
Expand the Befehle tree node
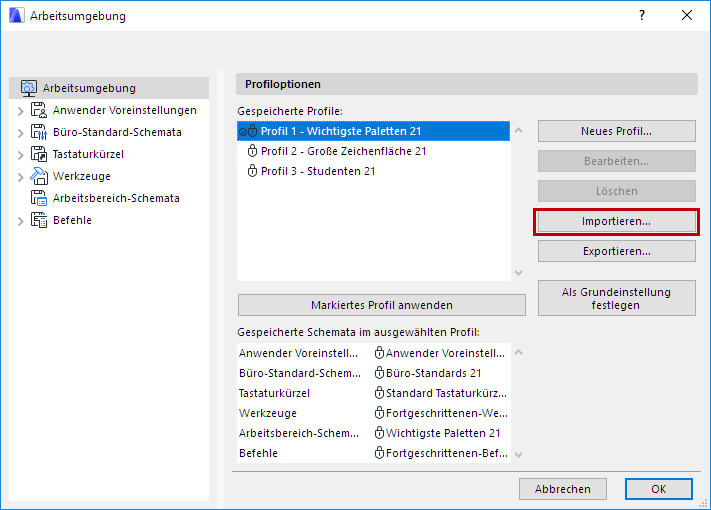click(x=20, y=220)
